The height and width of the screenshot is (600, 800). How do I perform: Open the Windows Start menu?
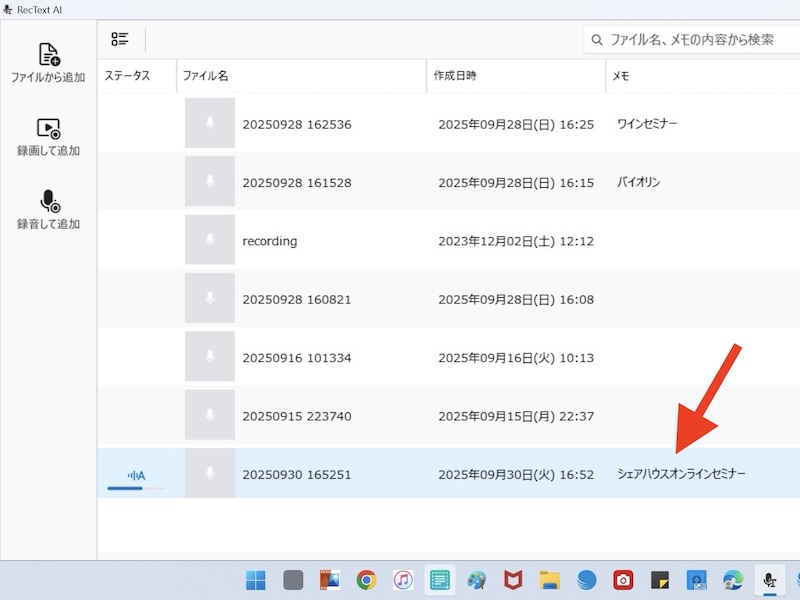coord(256,580)
